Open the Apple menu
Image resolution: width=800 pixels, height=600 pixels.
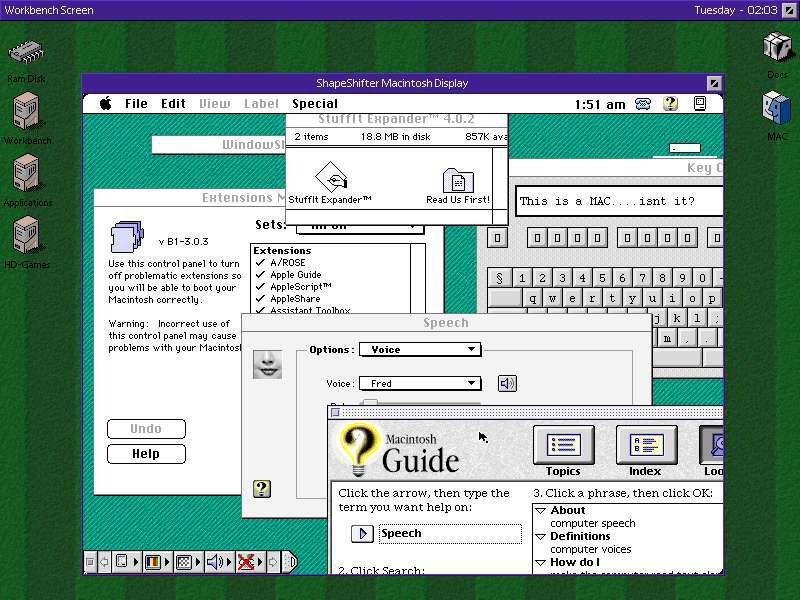(x=105, y=104)
